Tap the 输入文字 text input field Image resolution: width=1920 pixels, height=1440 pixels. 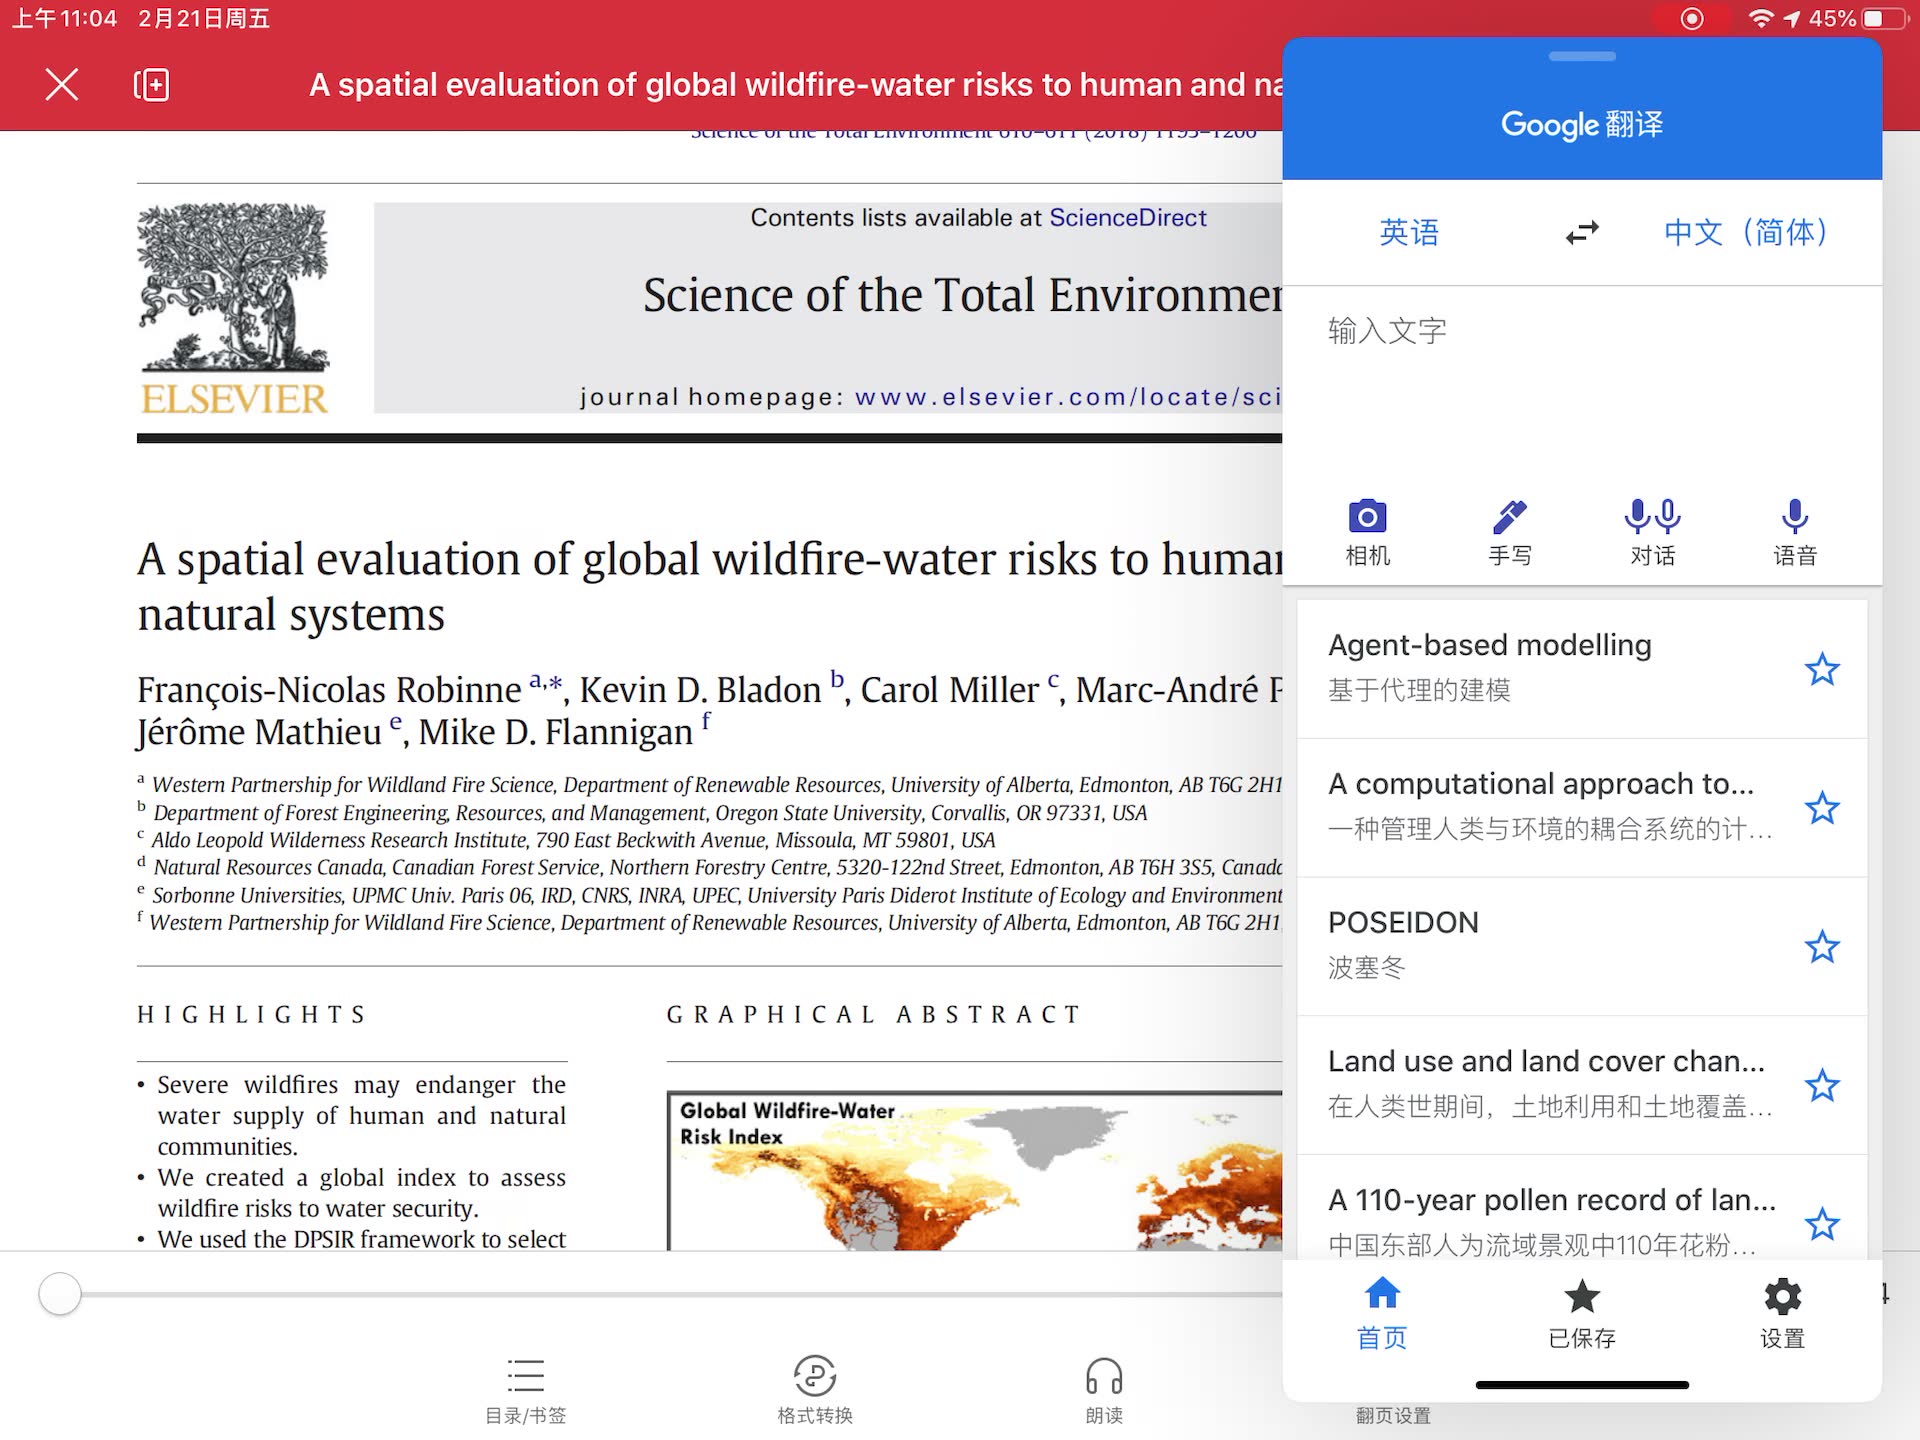1580,380
